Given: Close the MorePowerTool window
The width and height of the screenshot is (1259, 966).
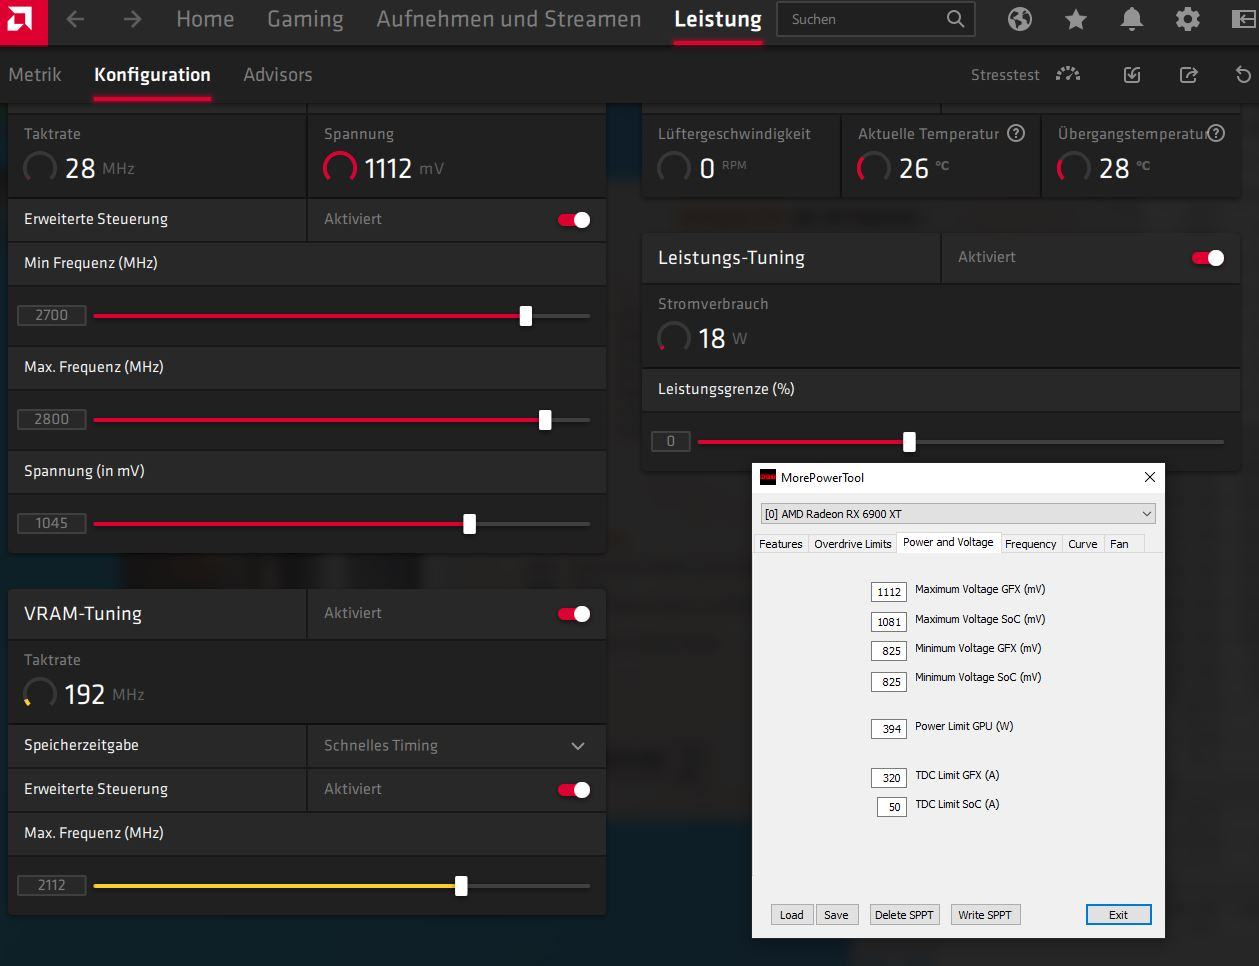Looking at the screenshot, I should tap(1149, 477).
